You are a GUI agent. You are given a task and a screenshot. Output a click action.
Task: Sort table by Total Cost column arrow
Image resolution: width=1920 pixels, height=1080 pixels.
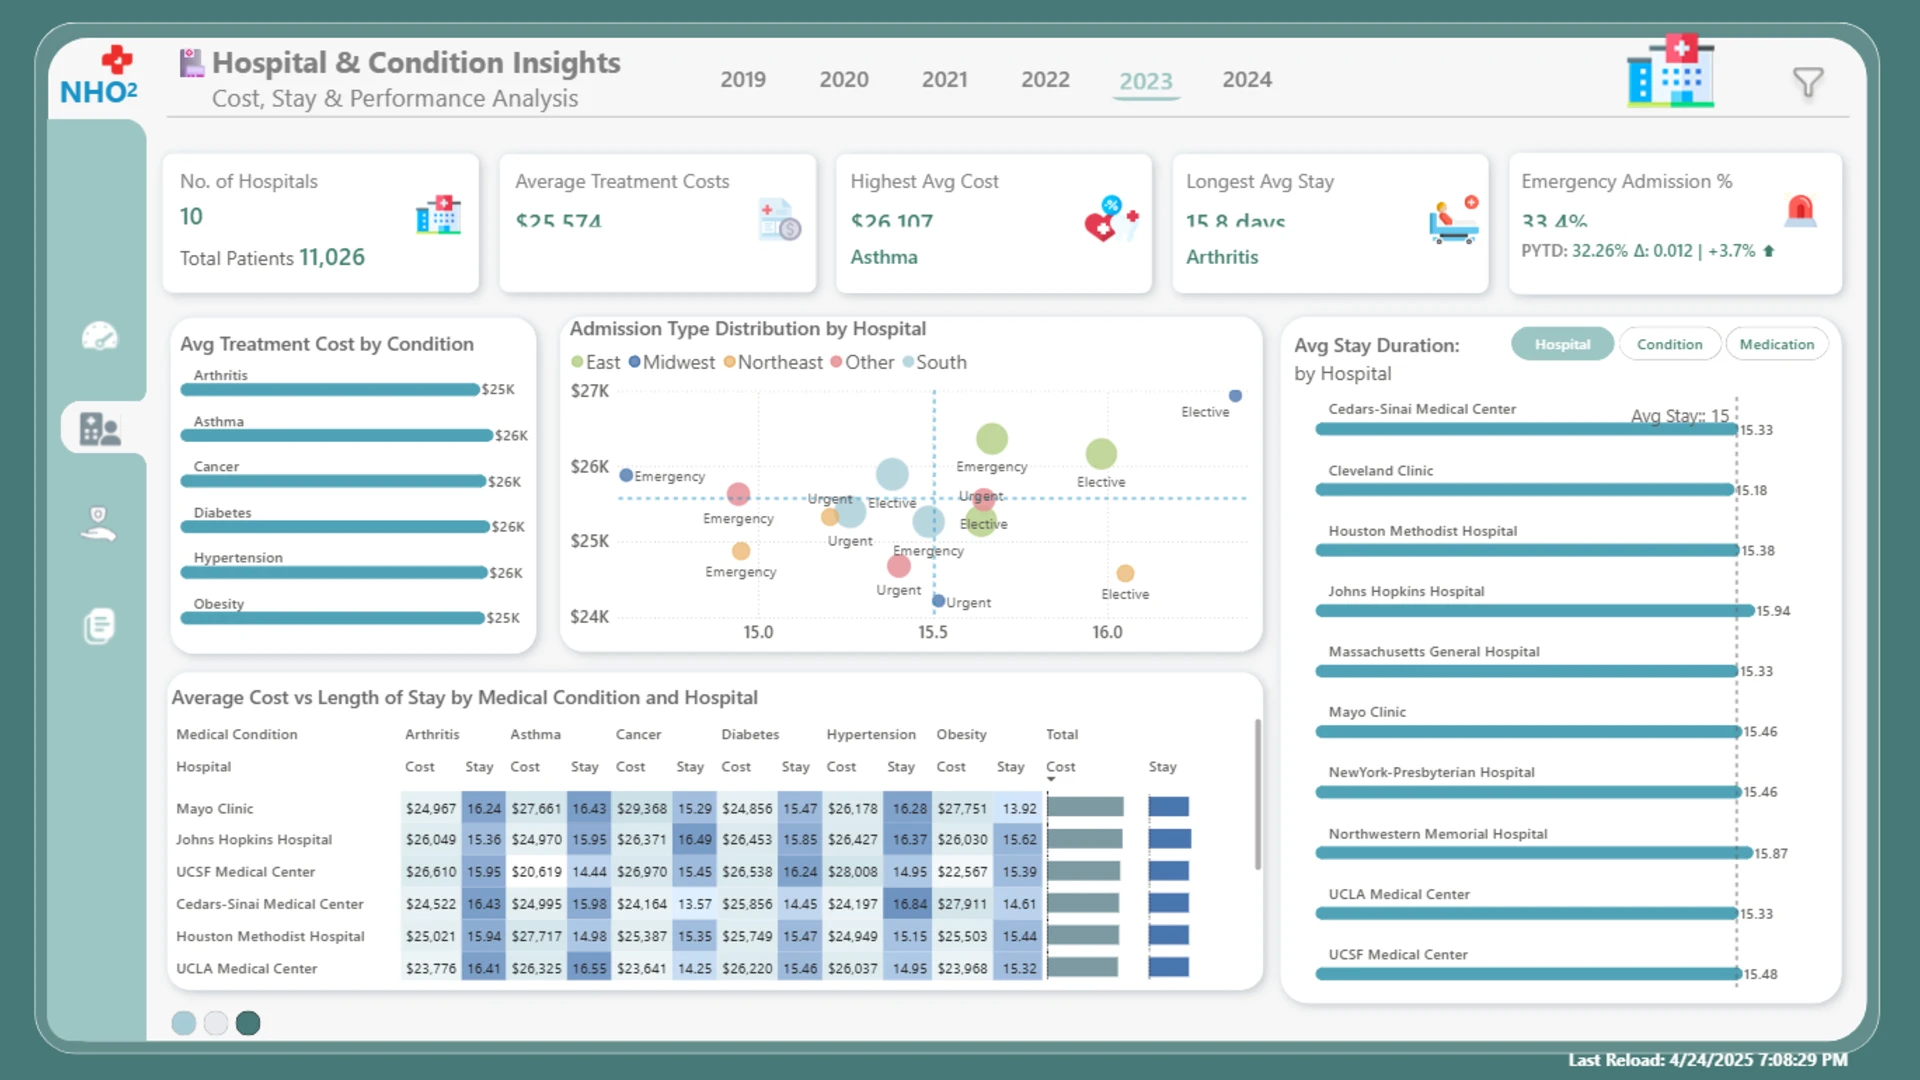1051,779
